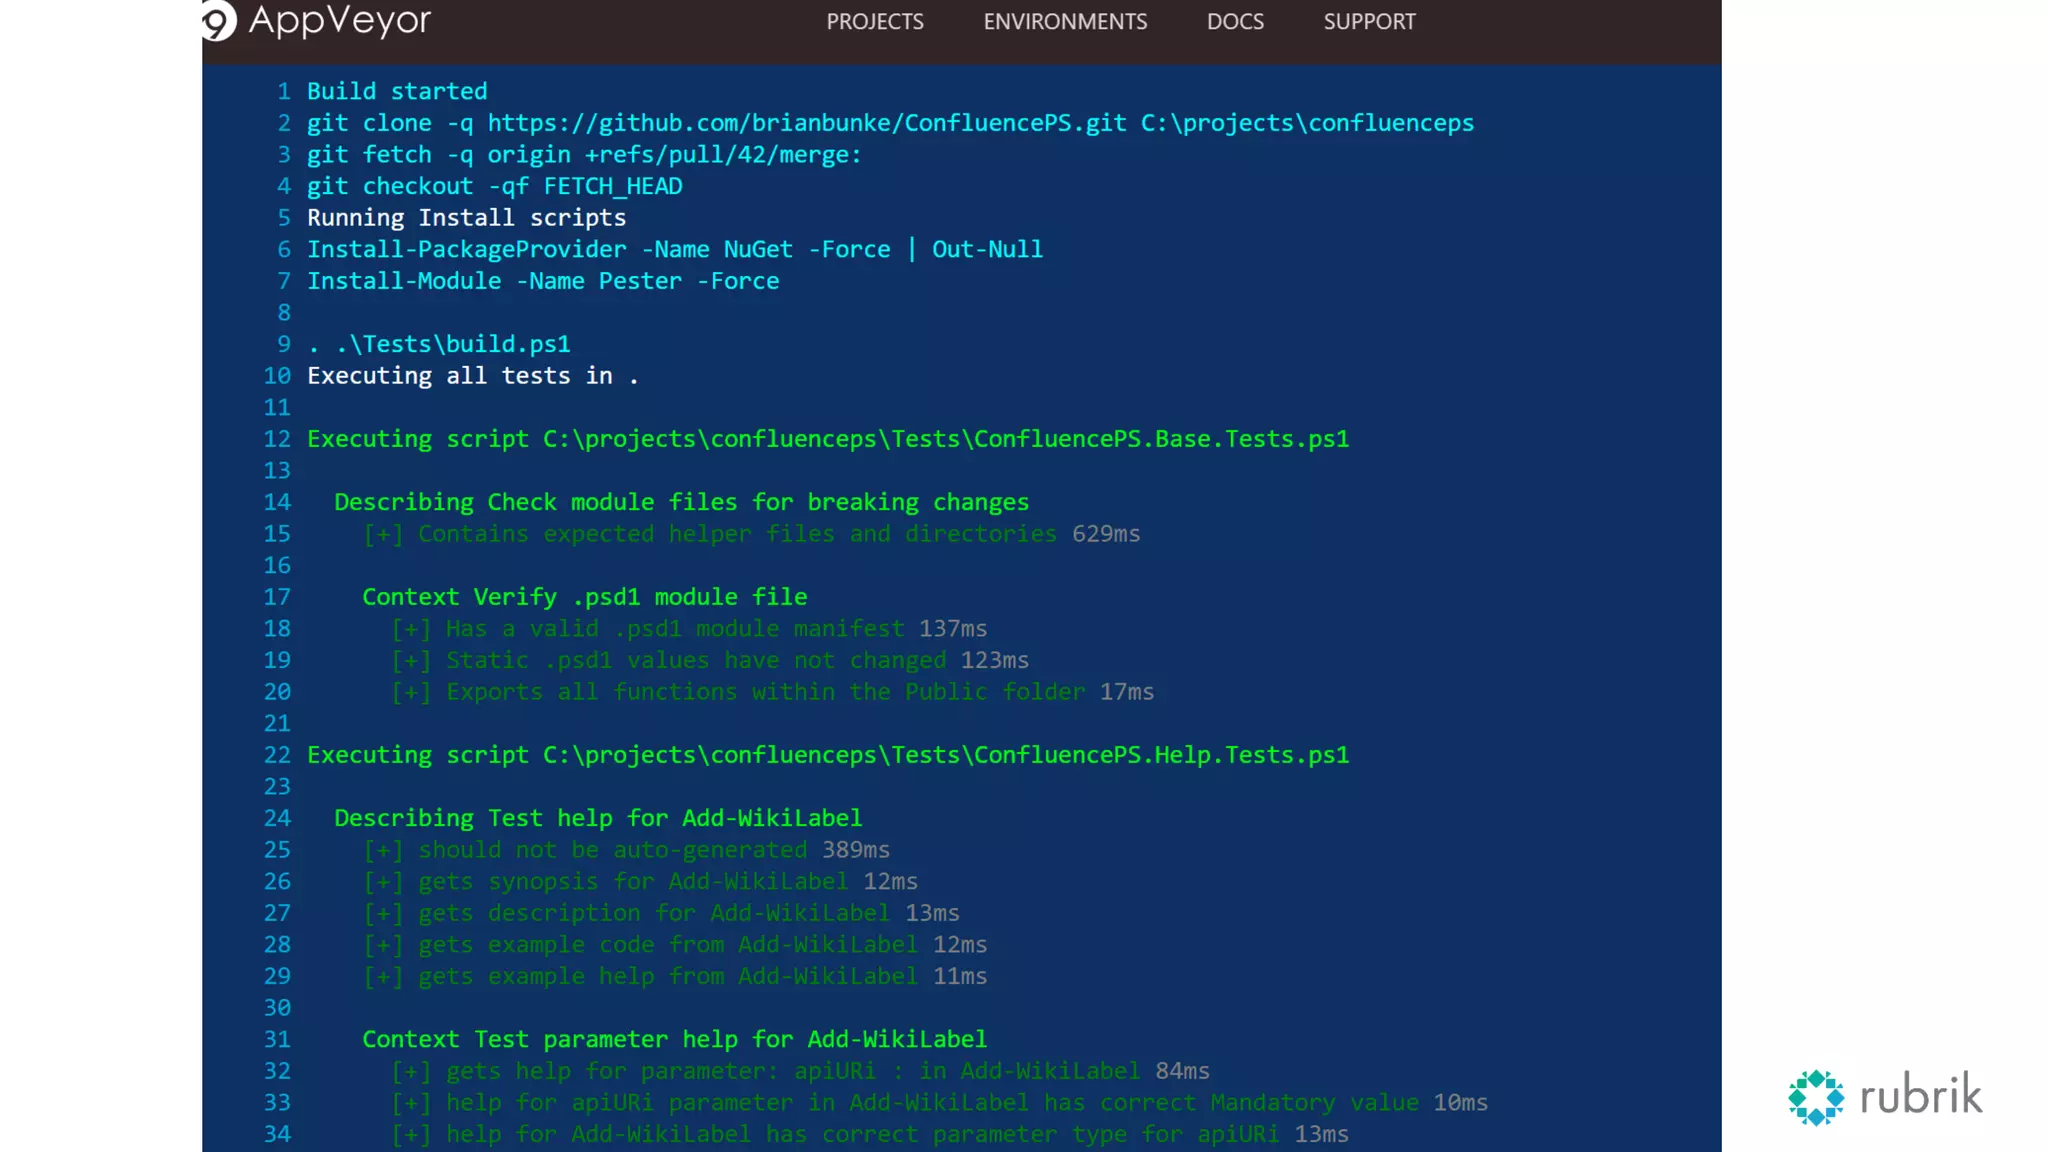Viewport: 2048px width, 1152px height.
Task: Select the 'Describing Test help for Add-WikiLabel' line
Action: click(x=597, y=819)
